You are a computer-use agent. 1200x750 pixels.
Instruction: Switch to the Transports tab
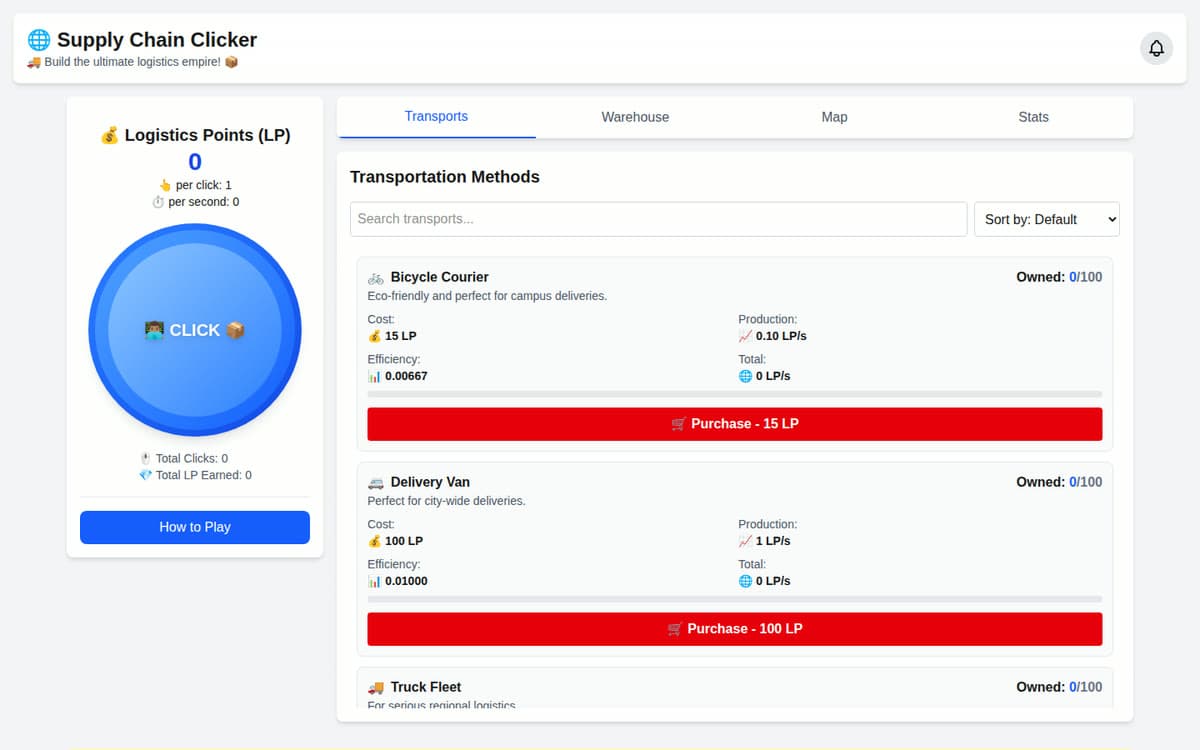[x=436, y=117]
